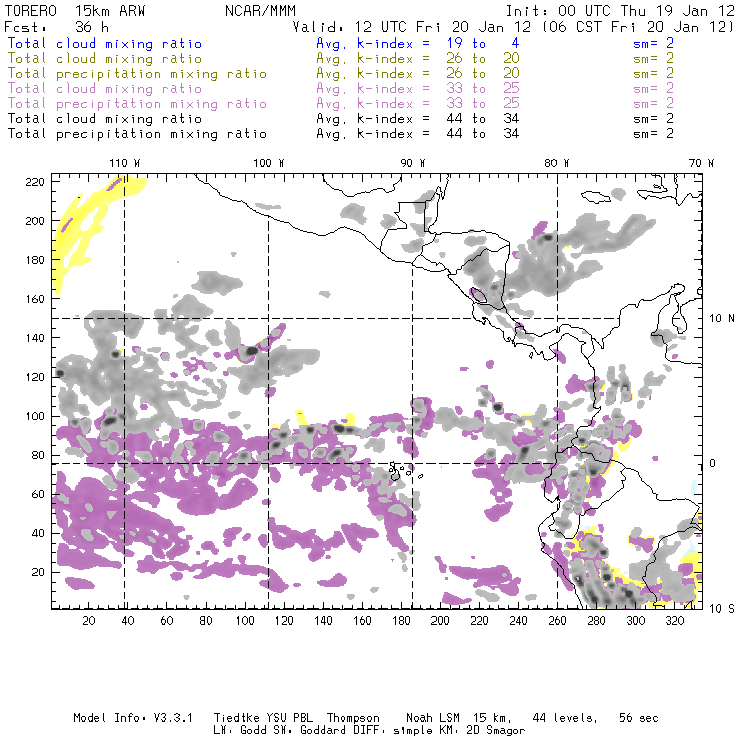Click the "220" tick label on vertical axis
The width and height of the screenshot is (740, 740).
click(x=35, y=182)
